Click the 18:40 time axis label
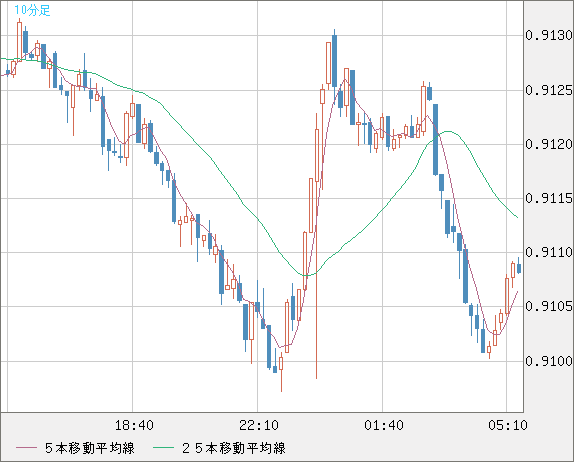This screenshot has height=462, width=574. click(134, 425)
